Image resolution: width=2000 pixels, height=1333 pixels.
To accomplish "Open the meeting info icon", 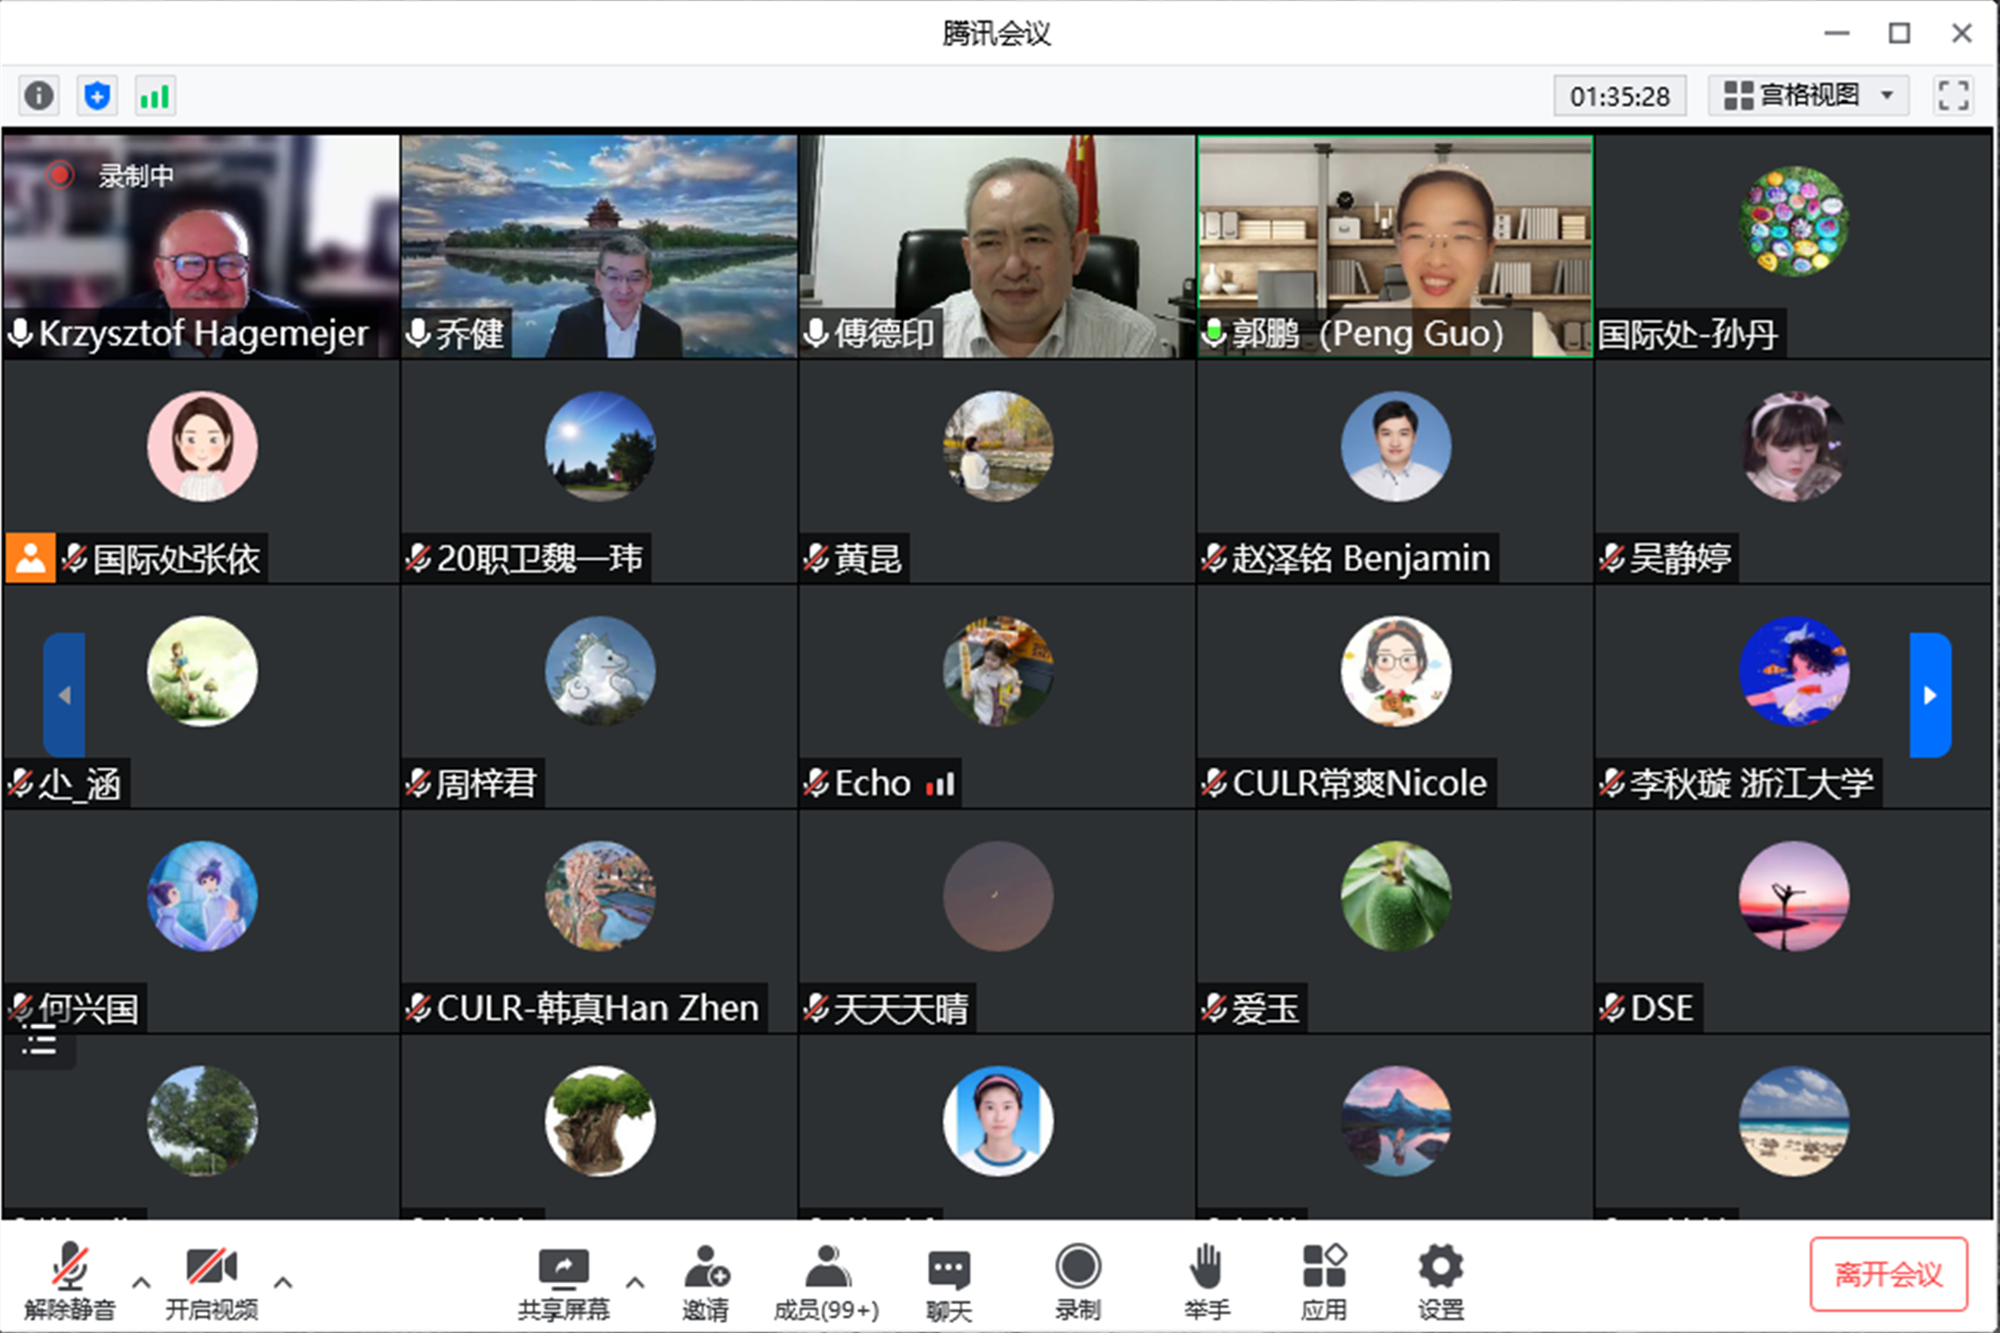I will pyautogui.click(x=39, y=96).
